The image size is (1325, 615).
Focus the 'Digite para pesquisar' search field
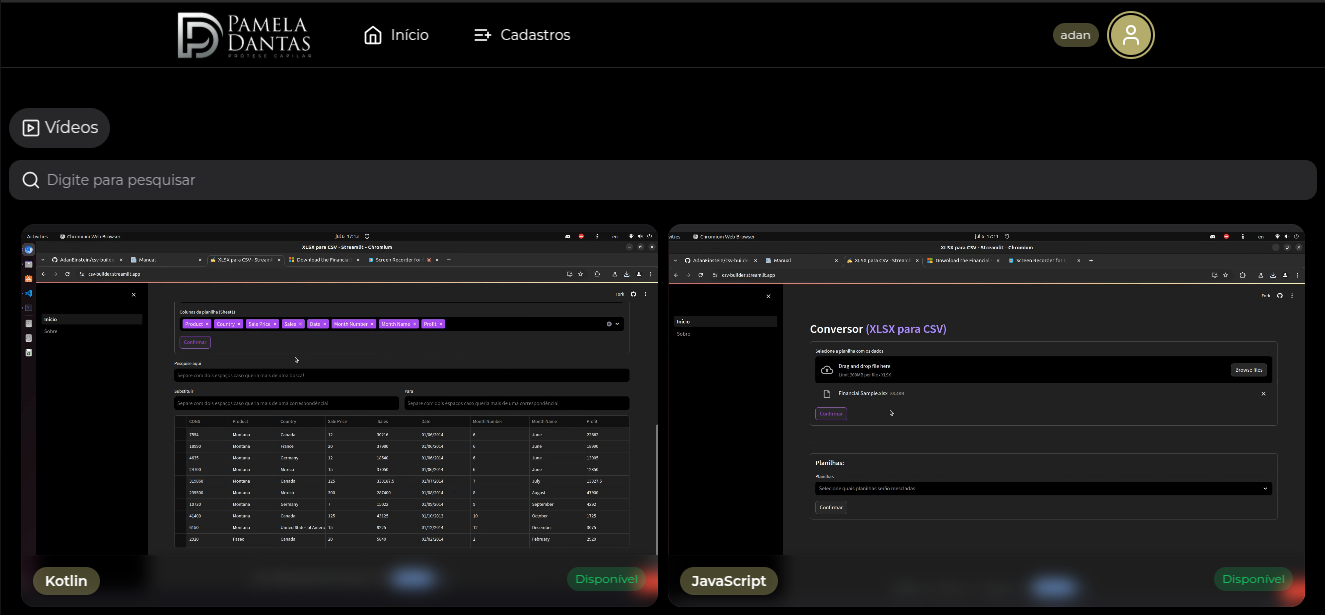660,180
